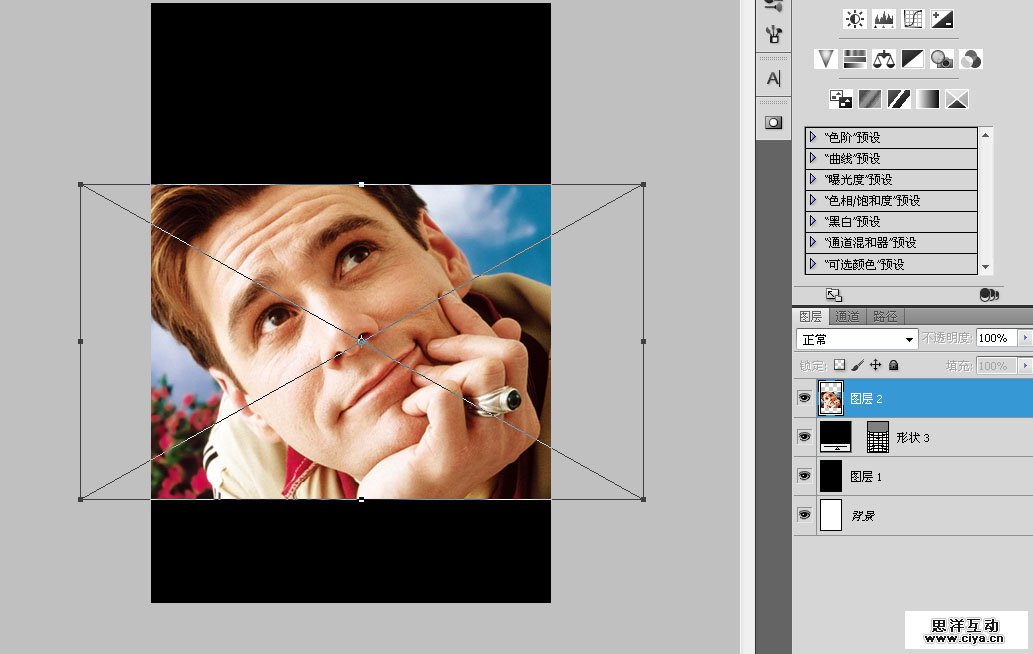Click the Photo Filter adjustment icon
The height and width of the screenshot is (654, 1033).
(941, 59)
